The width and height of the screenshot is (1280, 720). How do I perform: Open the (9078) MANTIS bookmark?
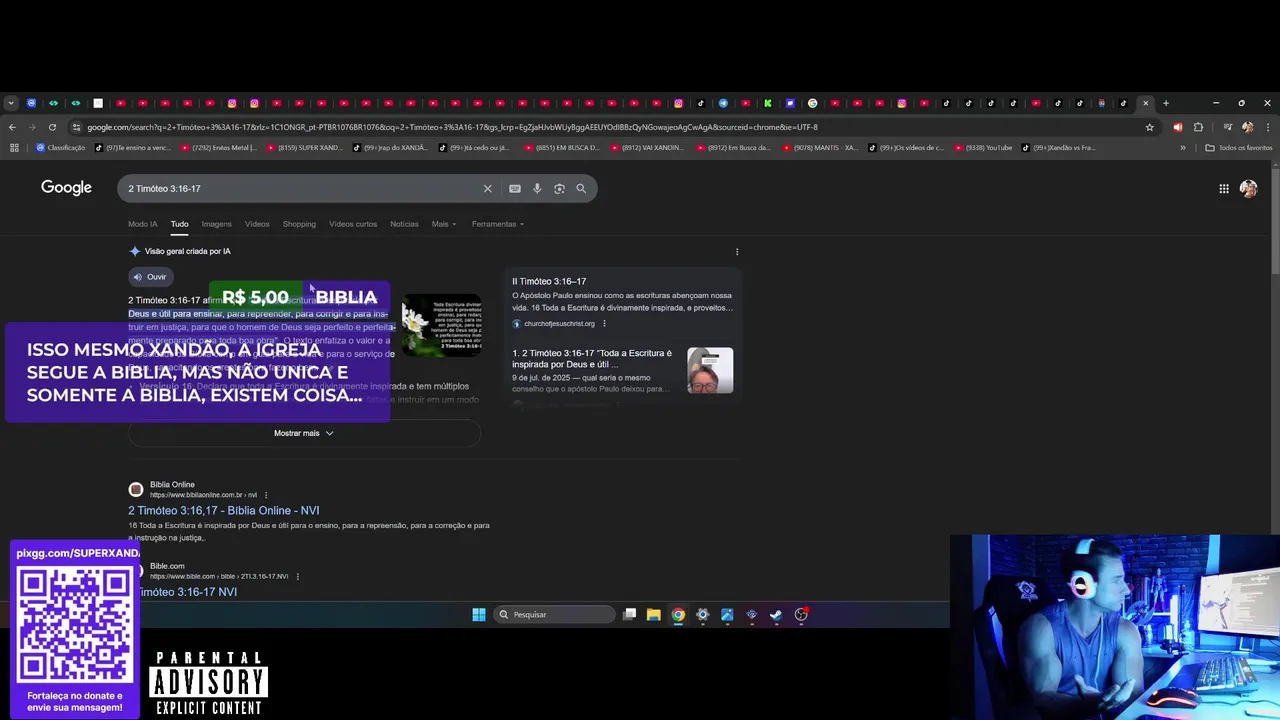pyautogui.click(x=819, y=148)
